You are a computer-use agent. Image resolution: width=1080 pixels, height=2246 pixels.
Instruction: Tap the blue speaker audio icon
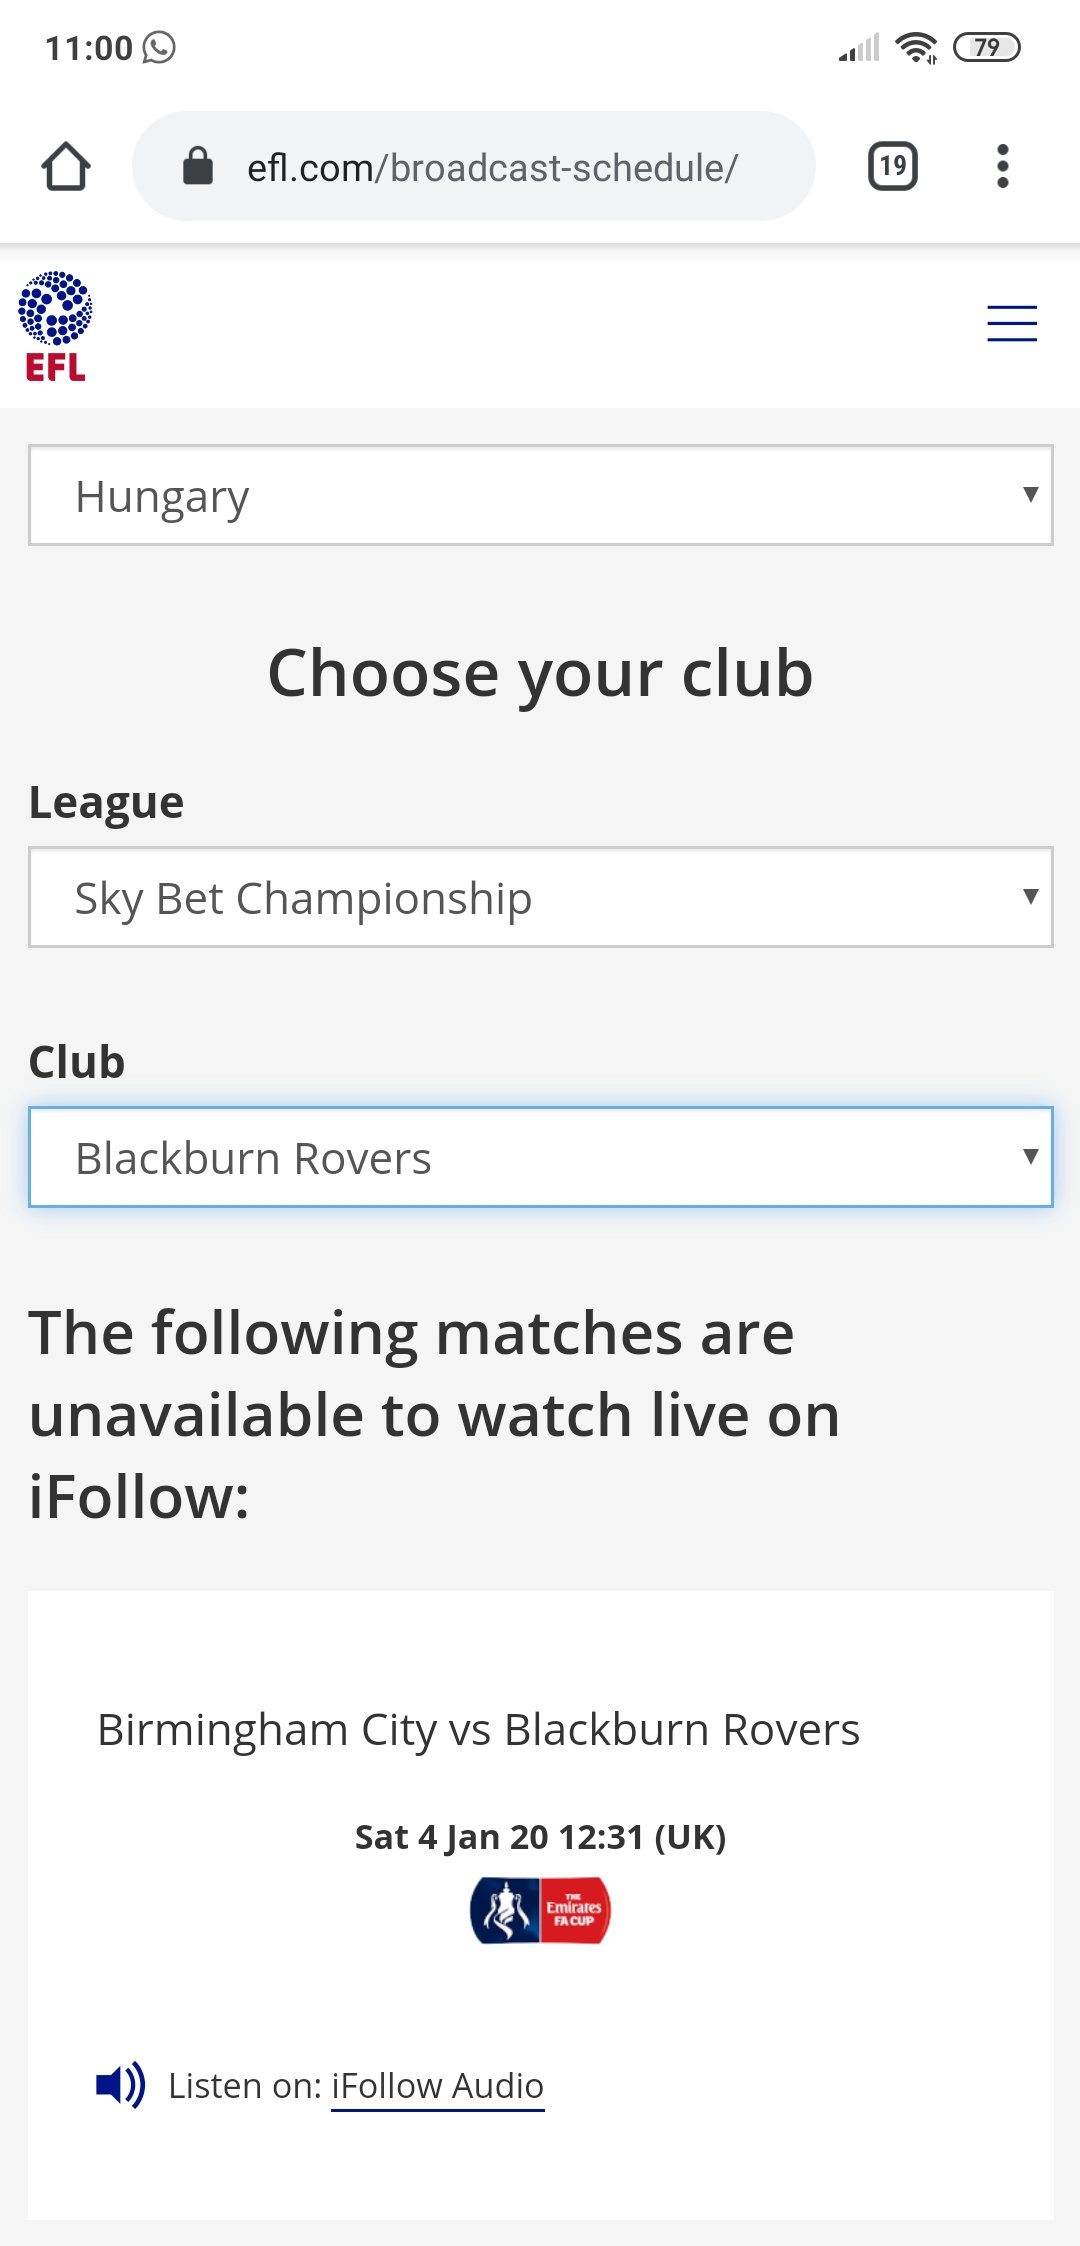(121, 2085)
